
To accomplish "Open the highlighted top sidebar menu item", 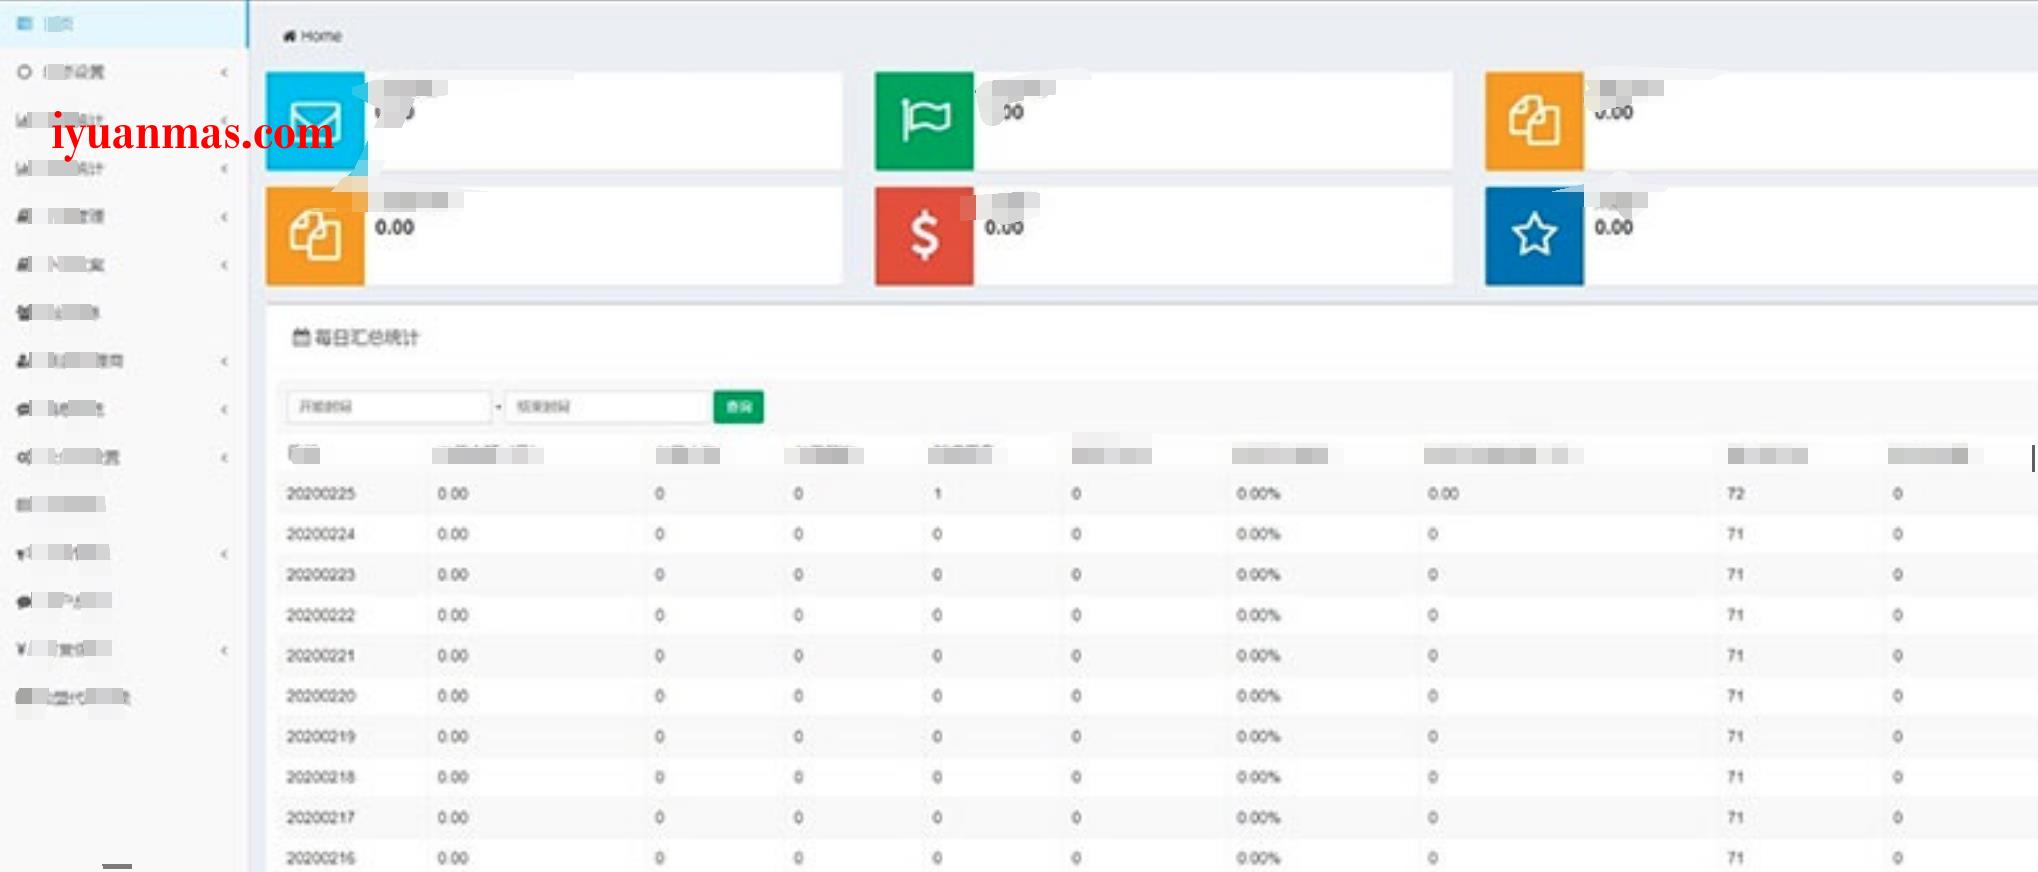I will (123, 23).
